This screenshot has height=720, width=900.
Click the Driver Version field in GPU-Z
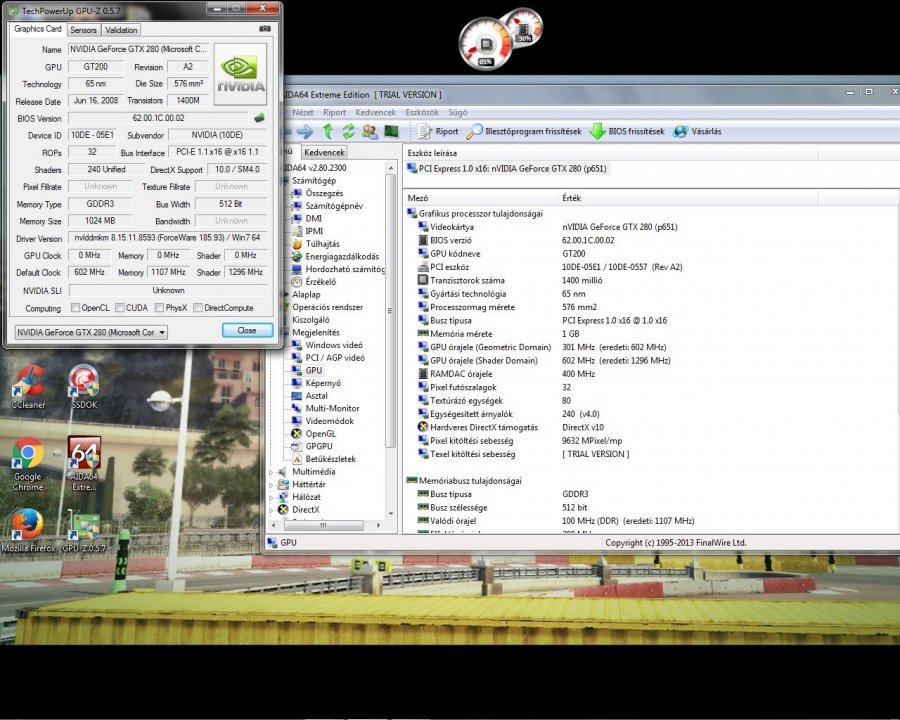coord(167,238)
